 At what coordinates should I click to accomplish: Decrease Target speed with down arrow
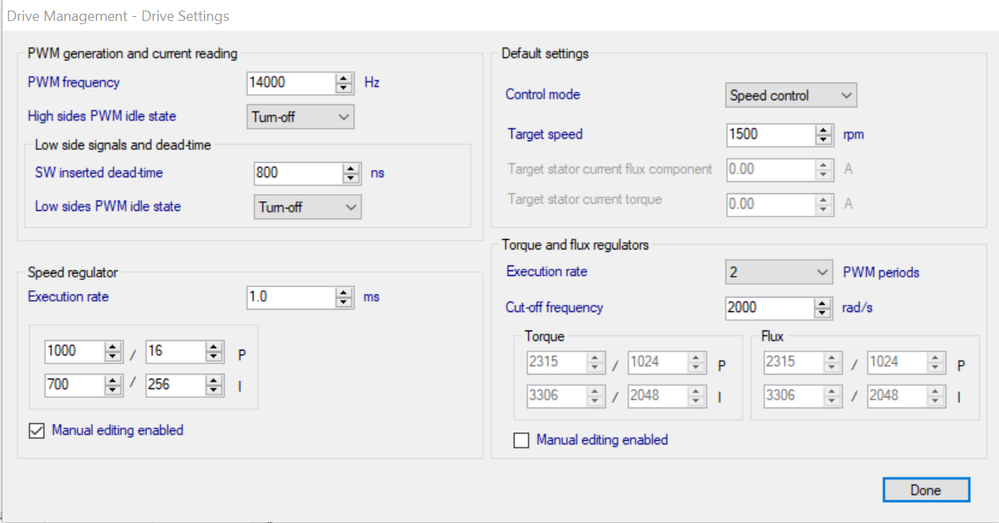coord(823,140)
